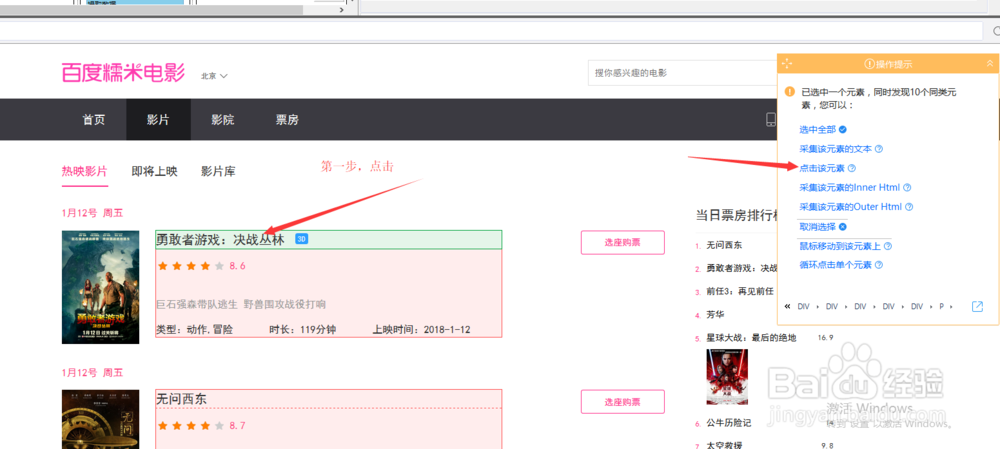Click the move handle icon of the tips panel

coord(786,64)
